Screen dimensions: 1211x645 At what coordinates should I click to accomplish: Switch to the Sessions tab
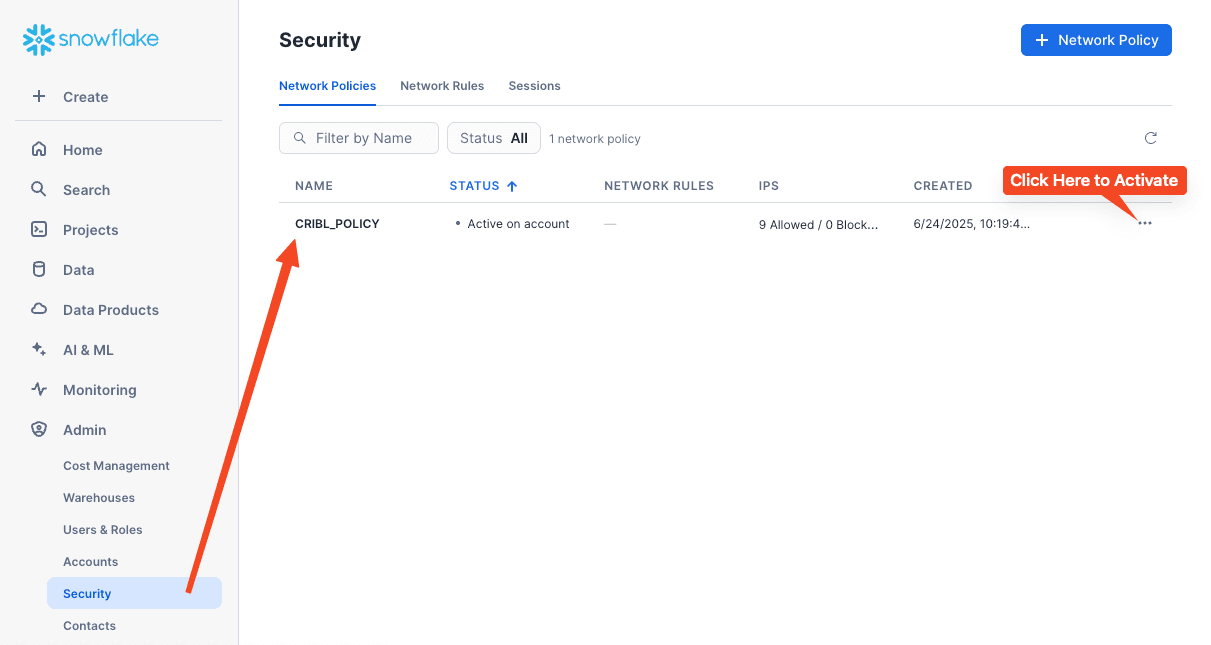coord(534,86)
